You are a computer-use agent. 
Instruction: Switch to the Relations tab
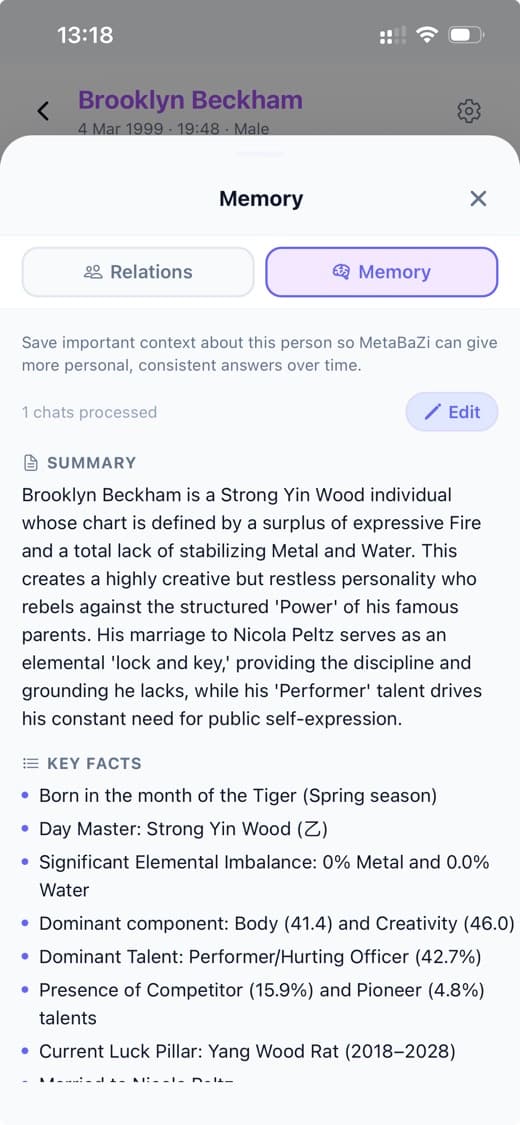138,272
